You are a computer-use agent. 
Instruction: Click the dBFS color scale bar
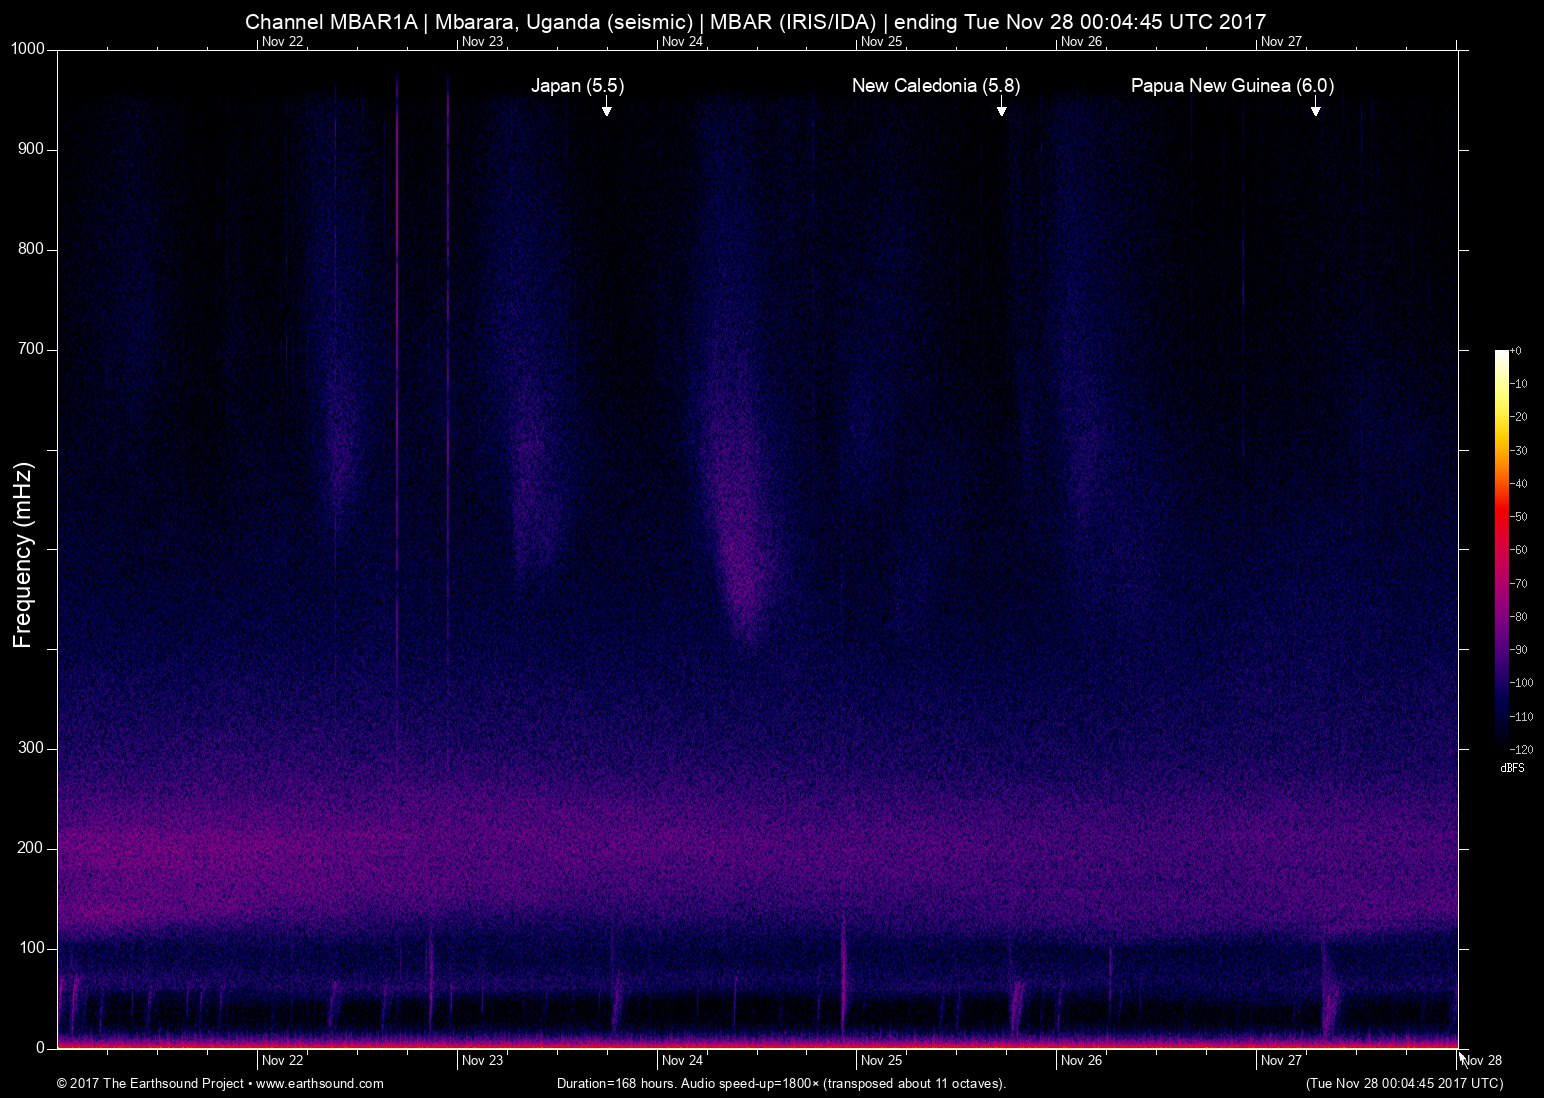click(1504, 550)
